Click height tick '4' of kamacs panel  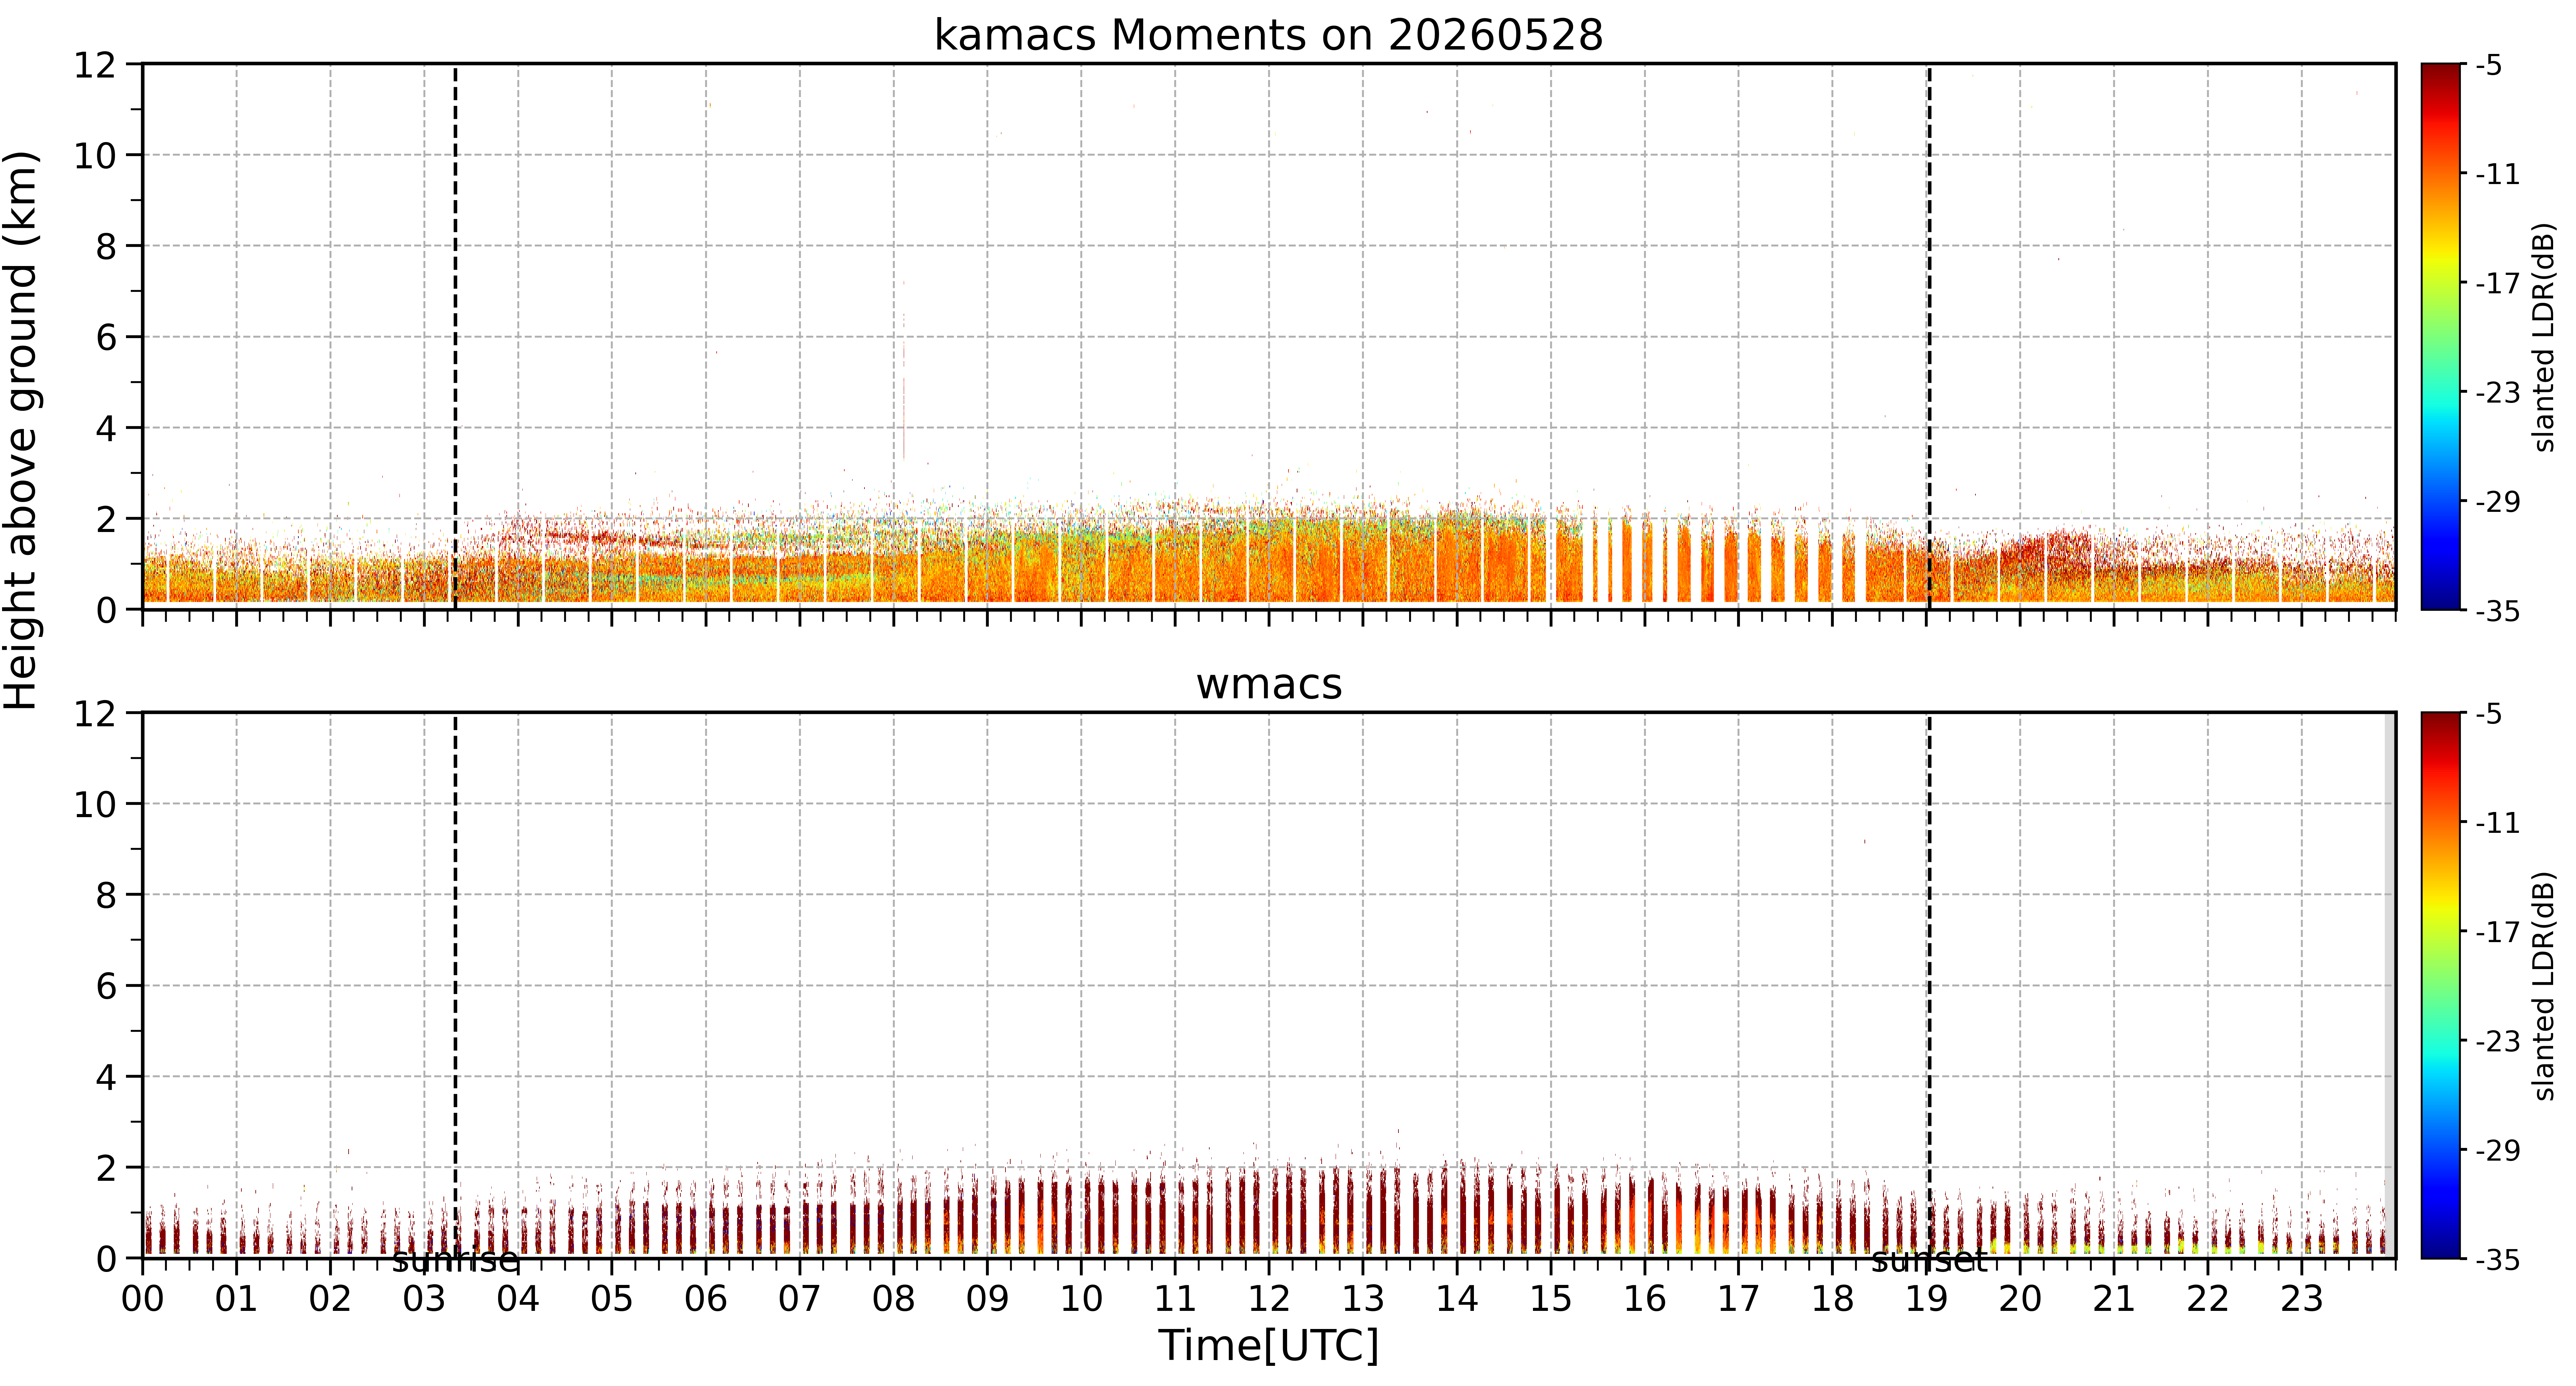(x=106, y=428)
